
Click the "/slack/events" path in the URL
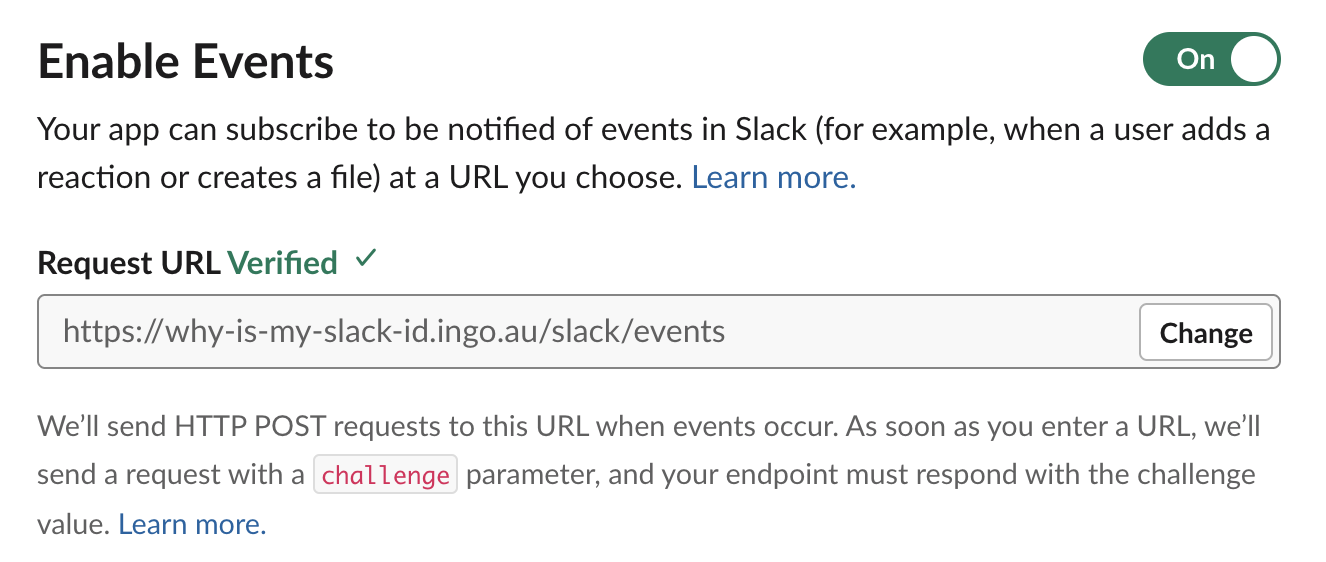coord(630,331)
